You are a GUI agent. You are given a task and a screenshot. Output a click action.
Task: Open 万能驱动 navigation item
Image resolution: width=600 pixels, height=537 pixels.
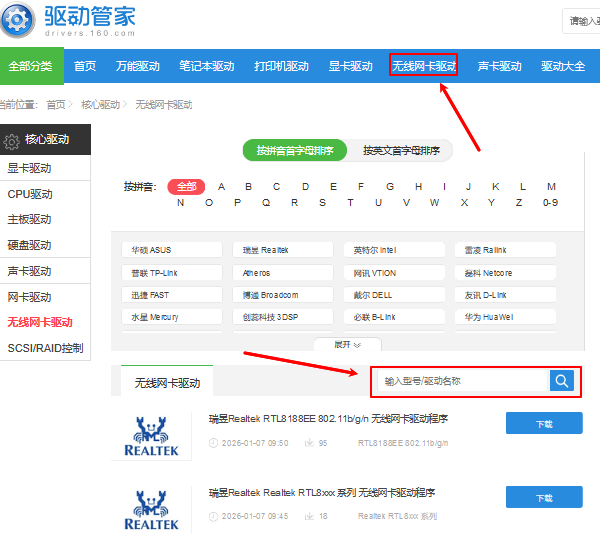138,66
